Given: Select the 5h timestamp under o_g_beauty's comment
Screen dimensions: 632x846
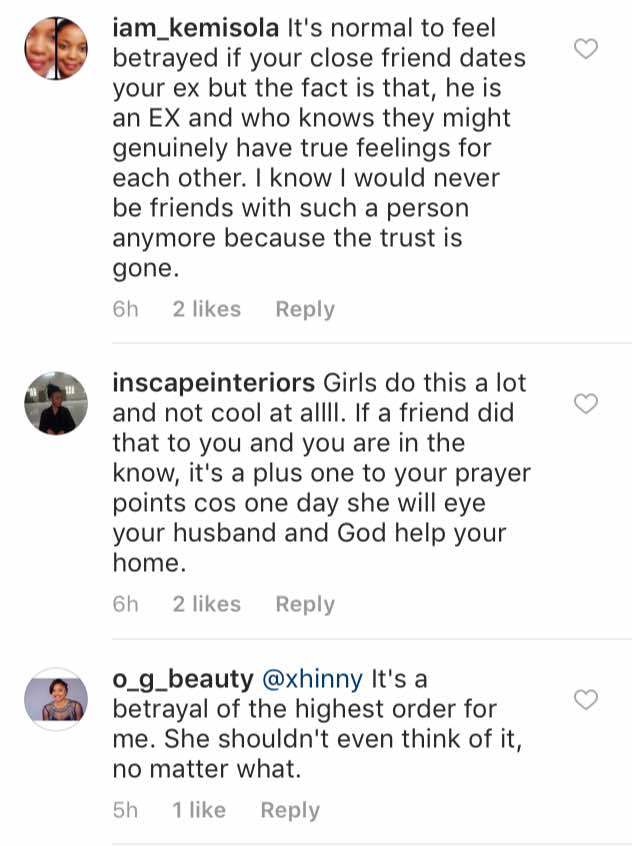Looking at the screenshot, I should tap(126, 811).
